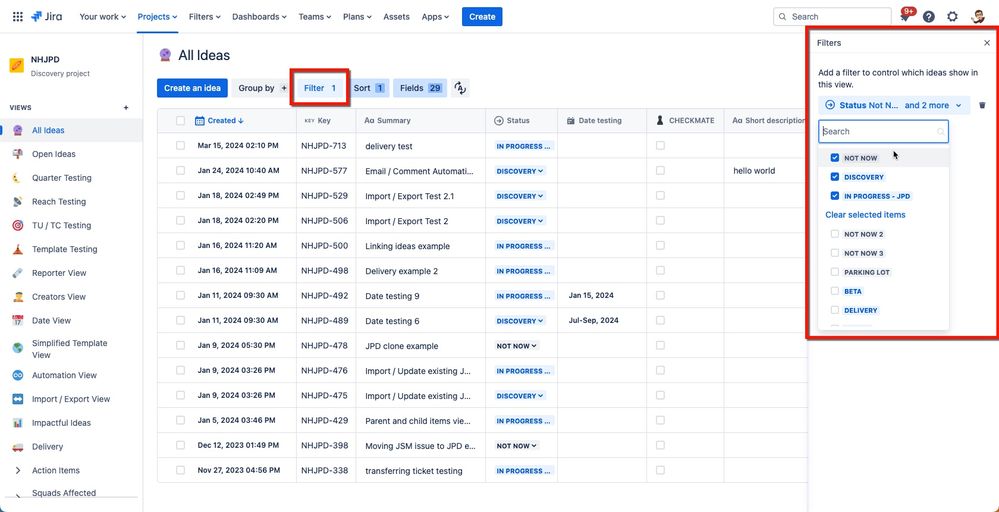Open Automation View
This screenshot has width=999, height=512.
pyautogui.click(x=64, y=375)
